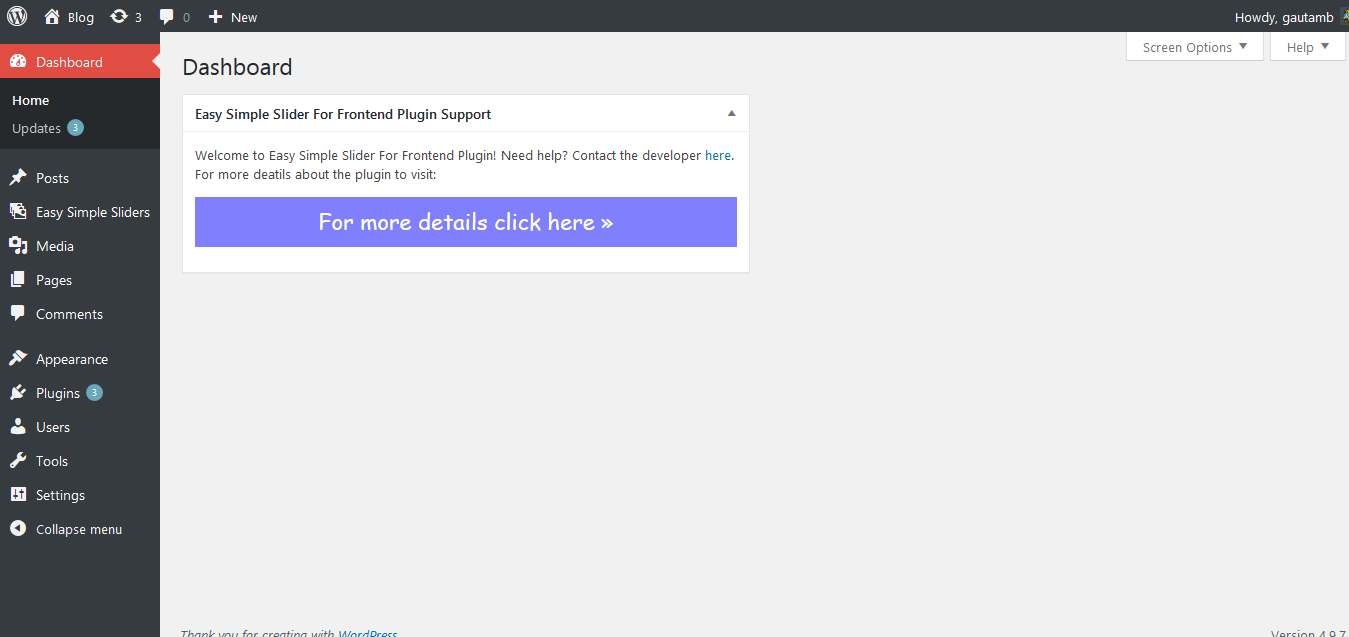Click the Posts pushpin icon
1349x637 pixels.
point(18,178)
